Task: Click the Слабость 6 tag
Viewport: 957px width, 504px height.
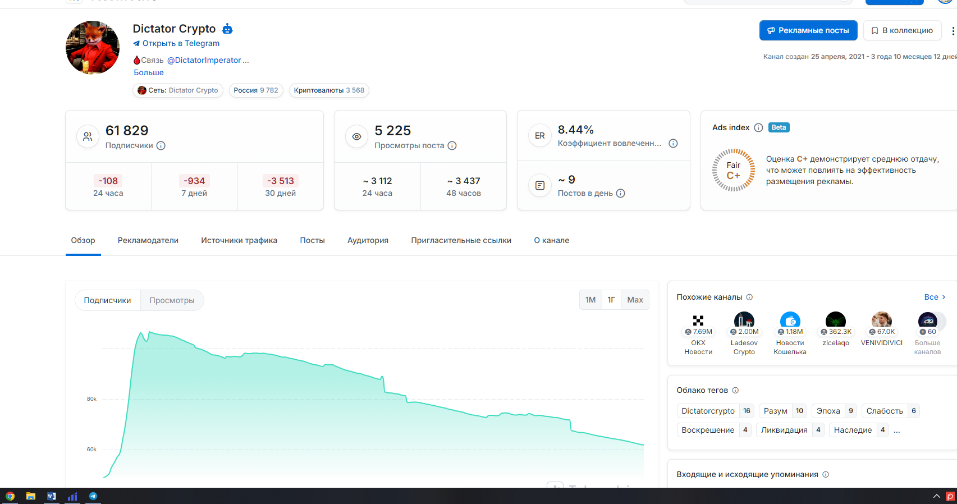Action: (890, 411)
